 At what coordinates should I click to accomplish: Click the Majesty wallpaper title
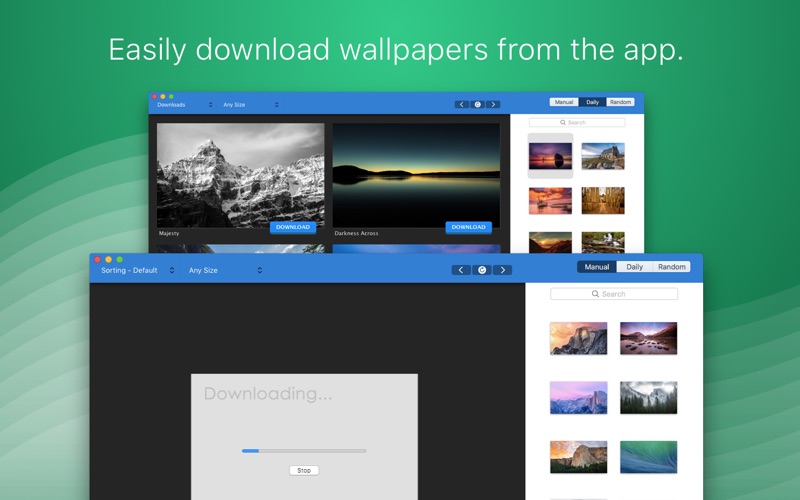tap(169, 233)
